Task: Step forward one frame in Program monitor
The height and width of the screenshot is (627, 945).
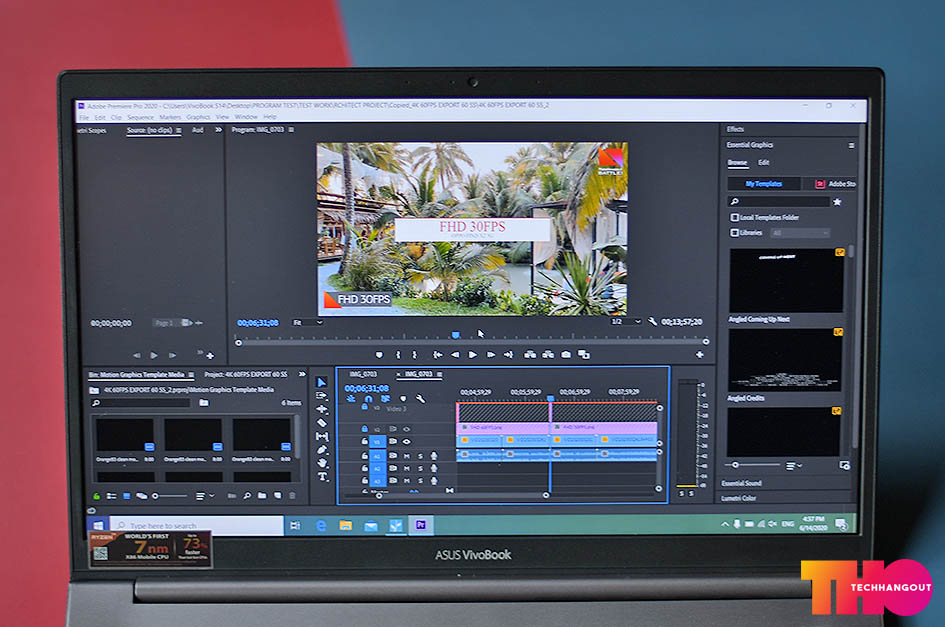Action: (x=491, y=354)
